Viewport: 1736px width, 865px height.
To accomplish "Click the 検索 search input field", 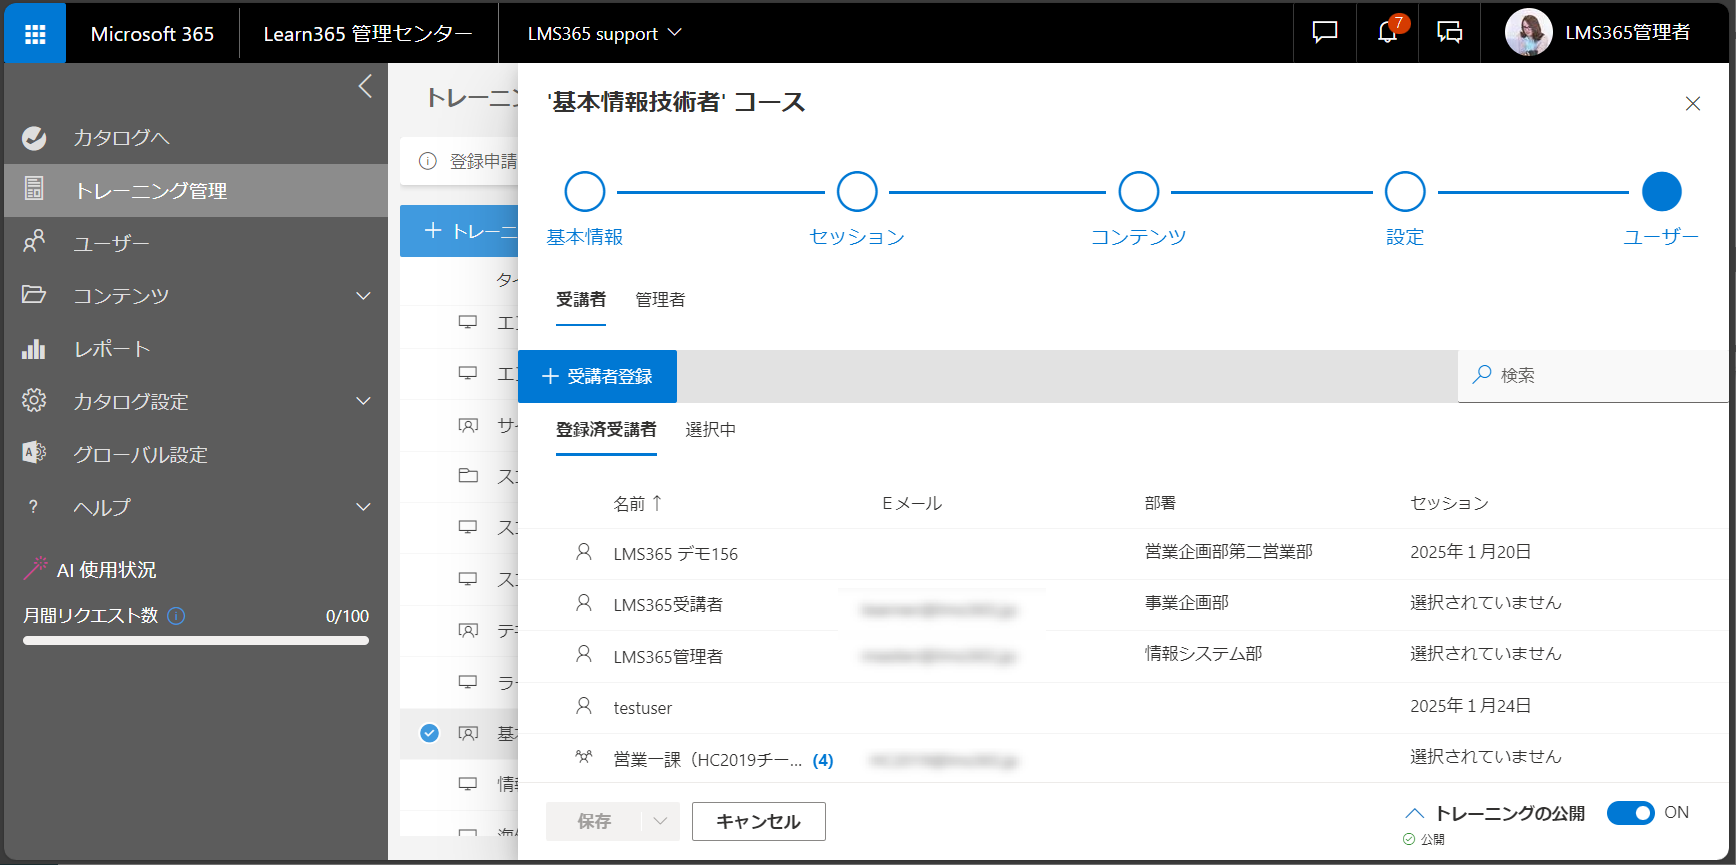I will coord(1593,375).
